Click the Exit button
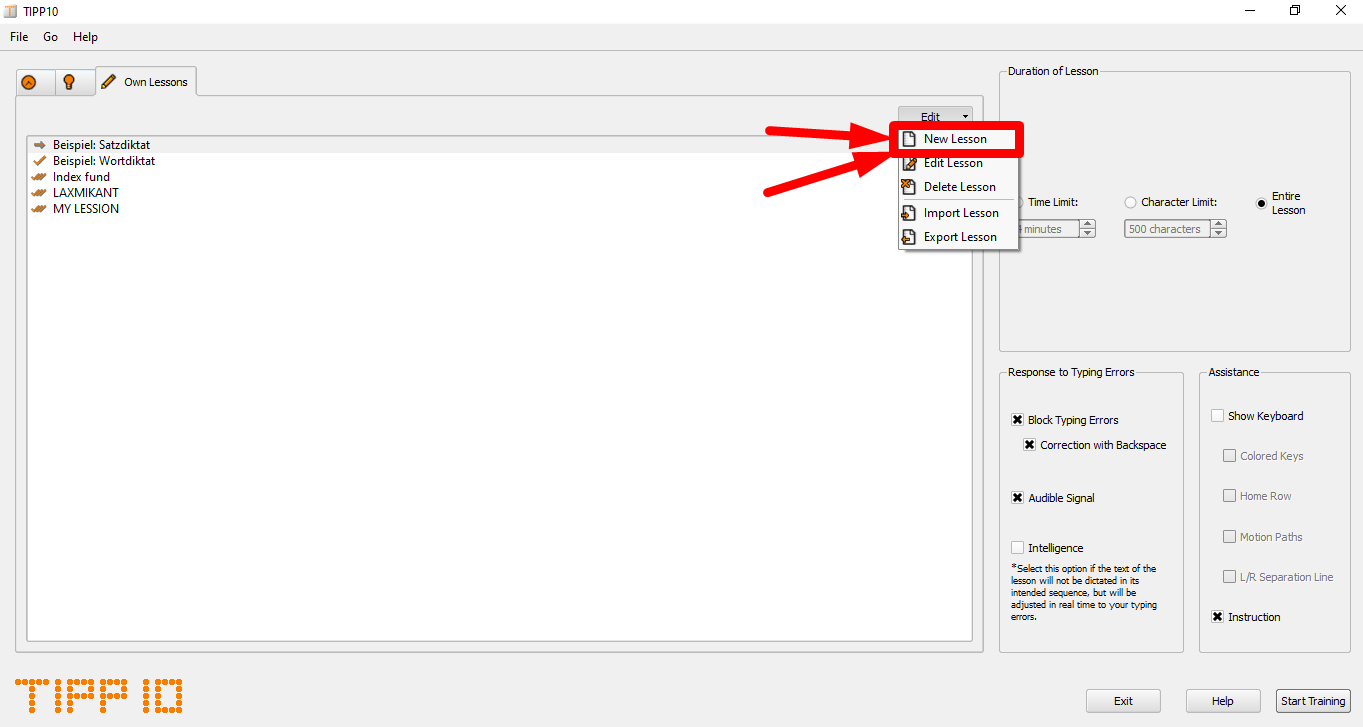 click(x=1124, y=701)
